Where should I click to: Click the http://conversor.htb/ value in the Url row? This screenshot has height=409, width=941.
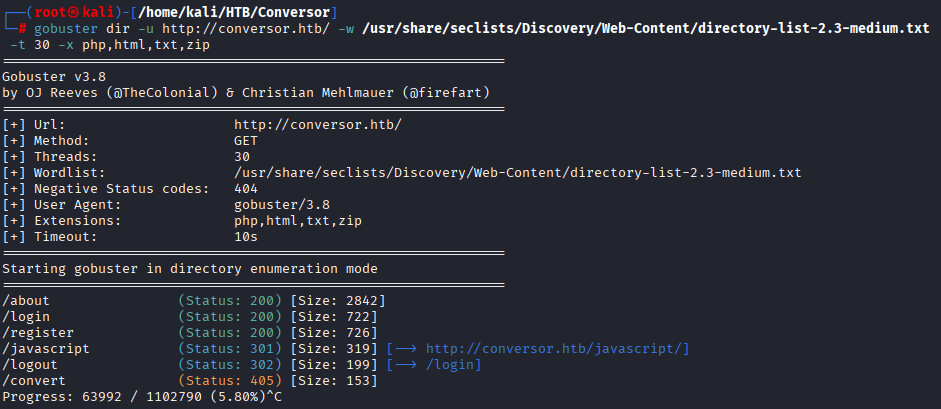tap(317, 125)
